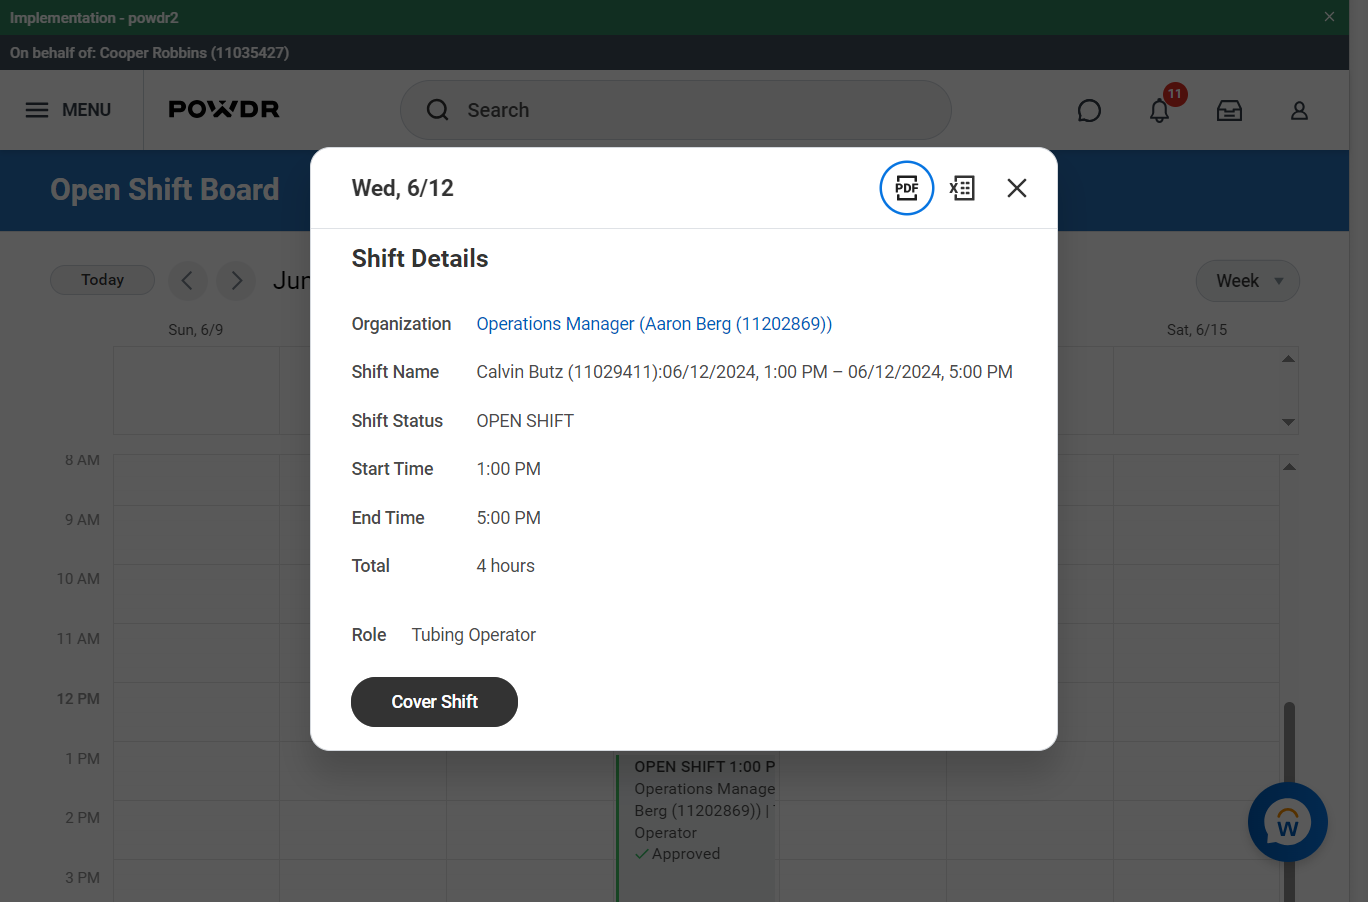Click the calendar scroll-up arrow
1368x902 pixels.
[1289, 467]
